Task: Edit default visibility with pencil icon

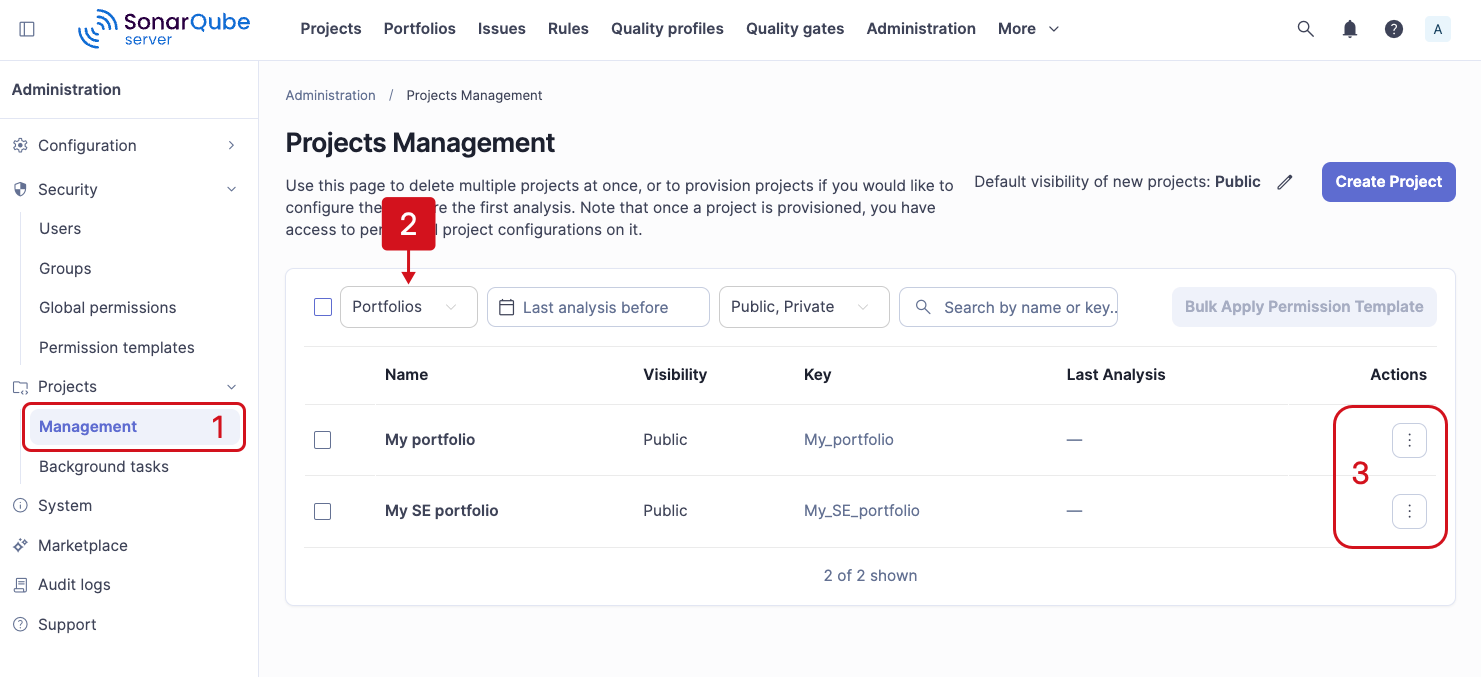Action: (1285, 182)
